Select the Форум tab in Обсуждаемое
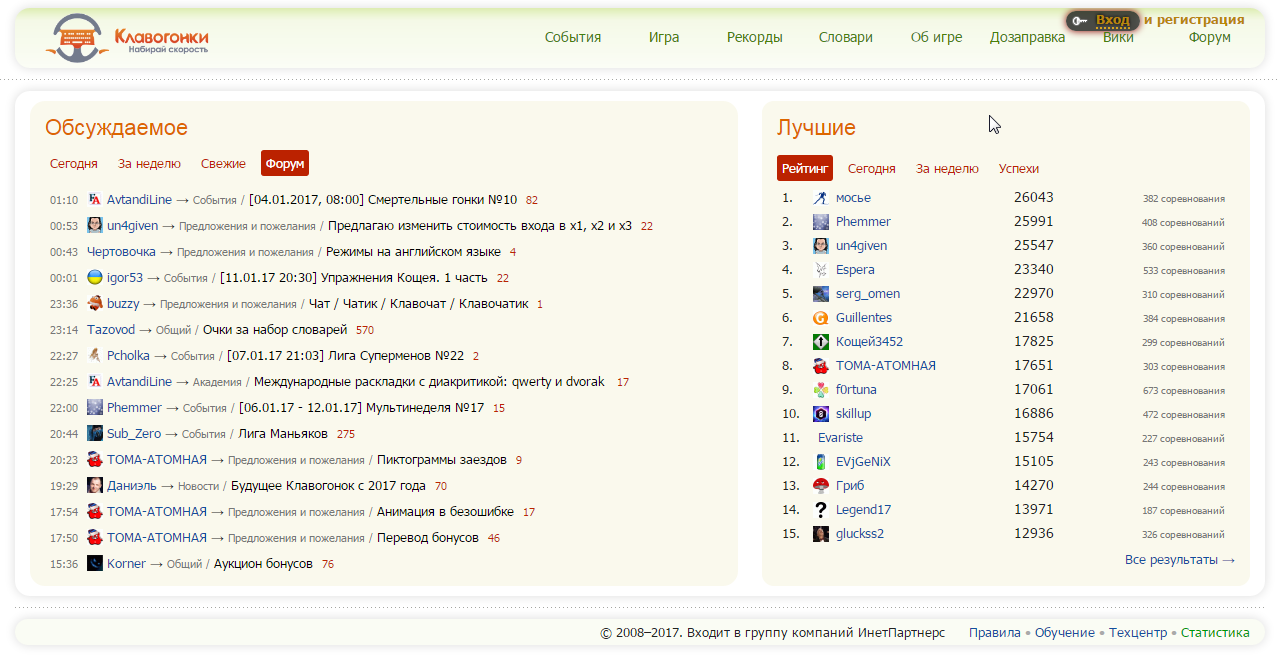This screenshot has height=658, width=1279. point(285,163)
